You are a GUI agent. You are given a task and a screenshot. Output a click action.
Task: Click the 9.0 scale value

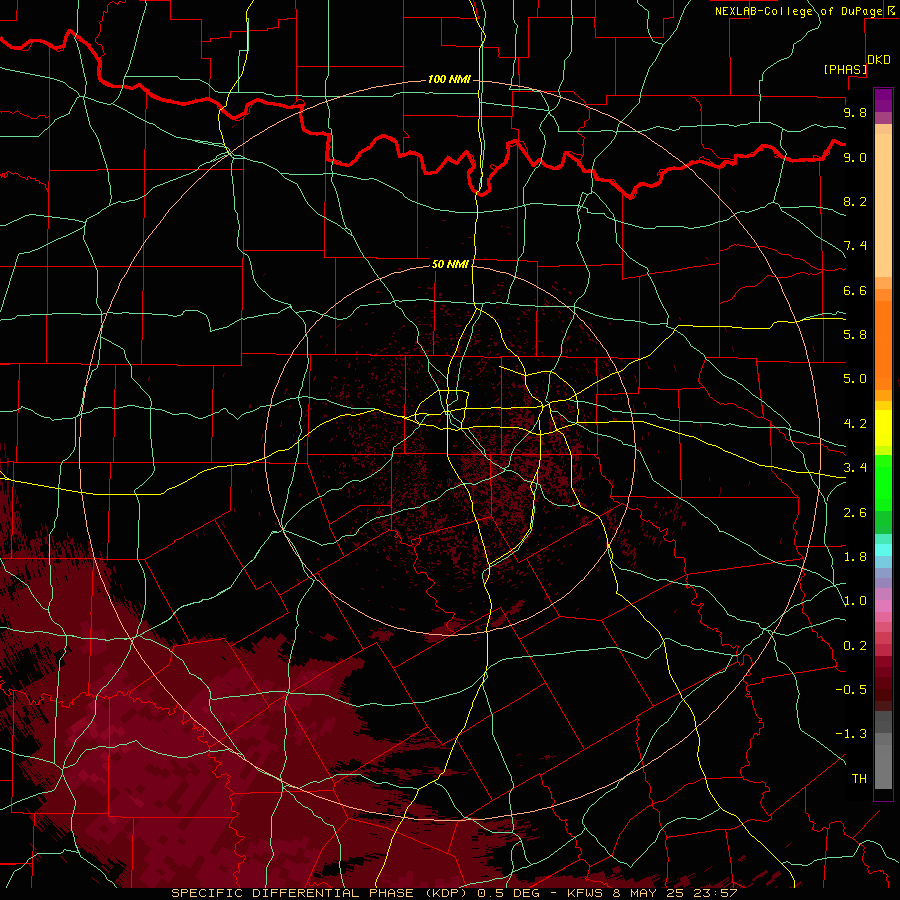(855, 157)
